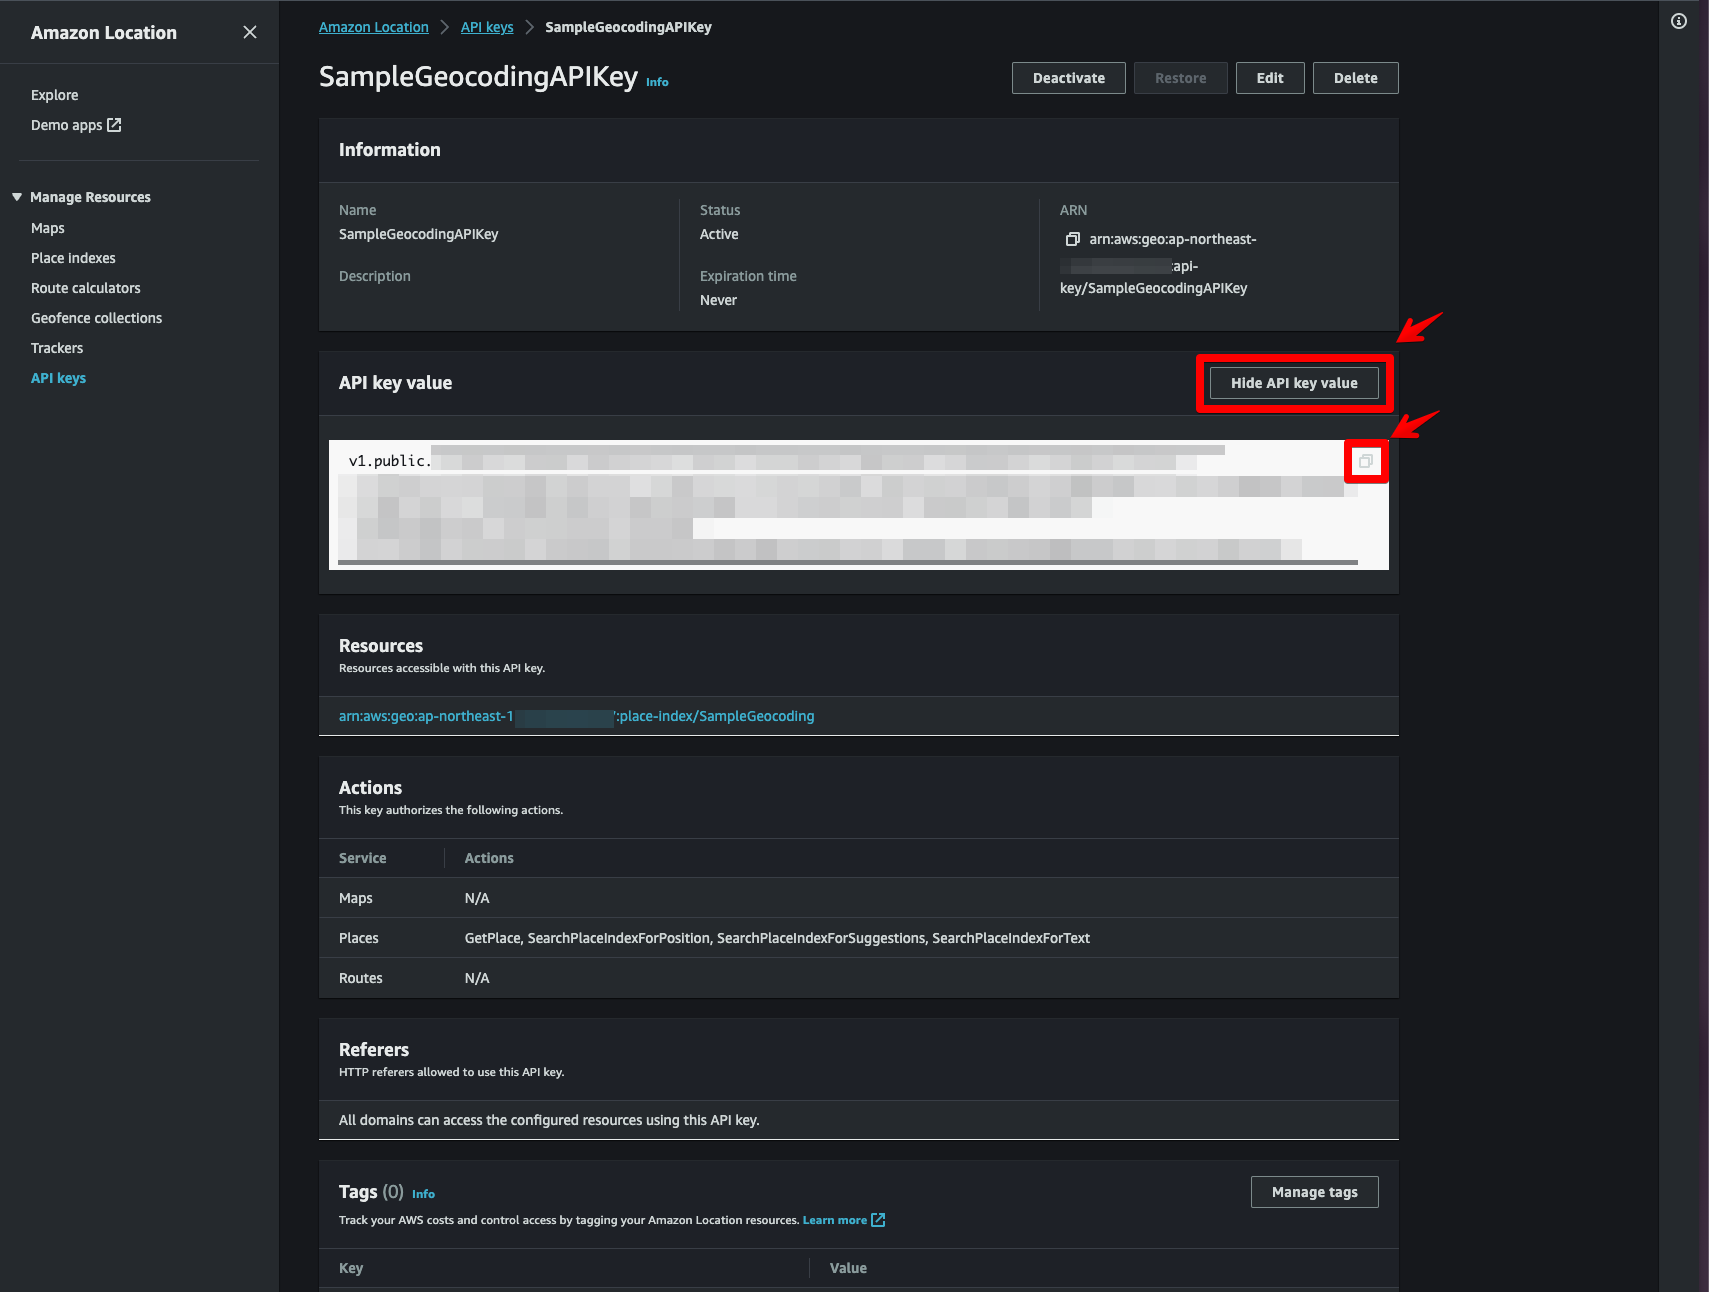Click the Key column header in Tags

click(x=351, y=1268)
